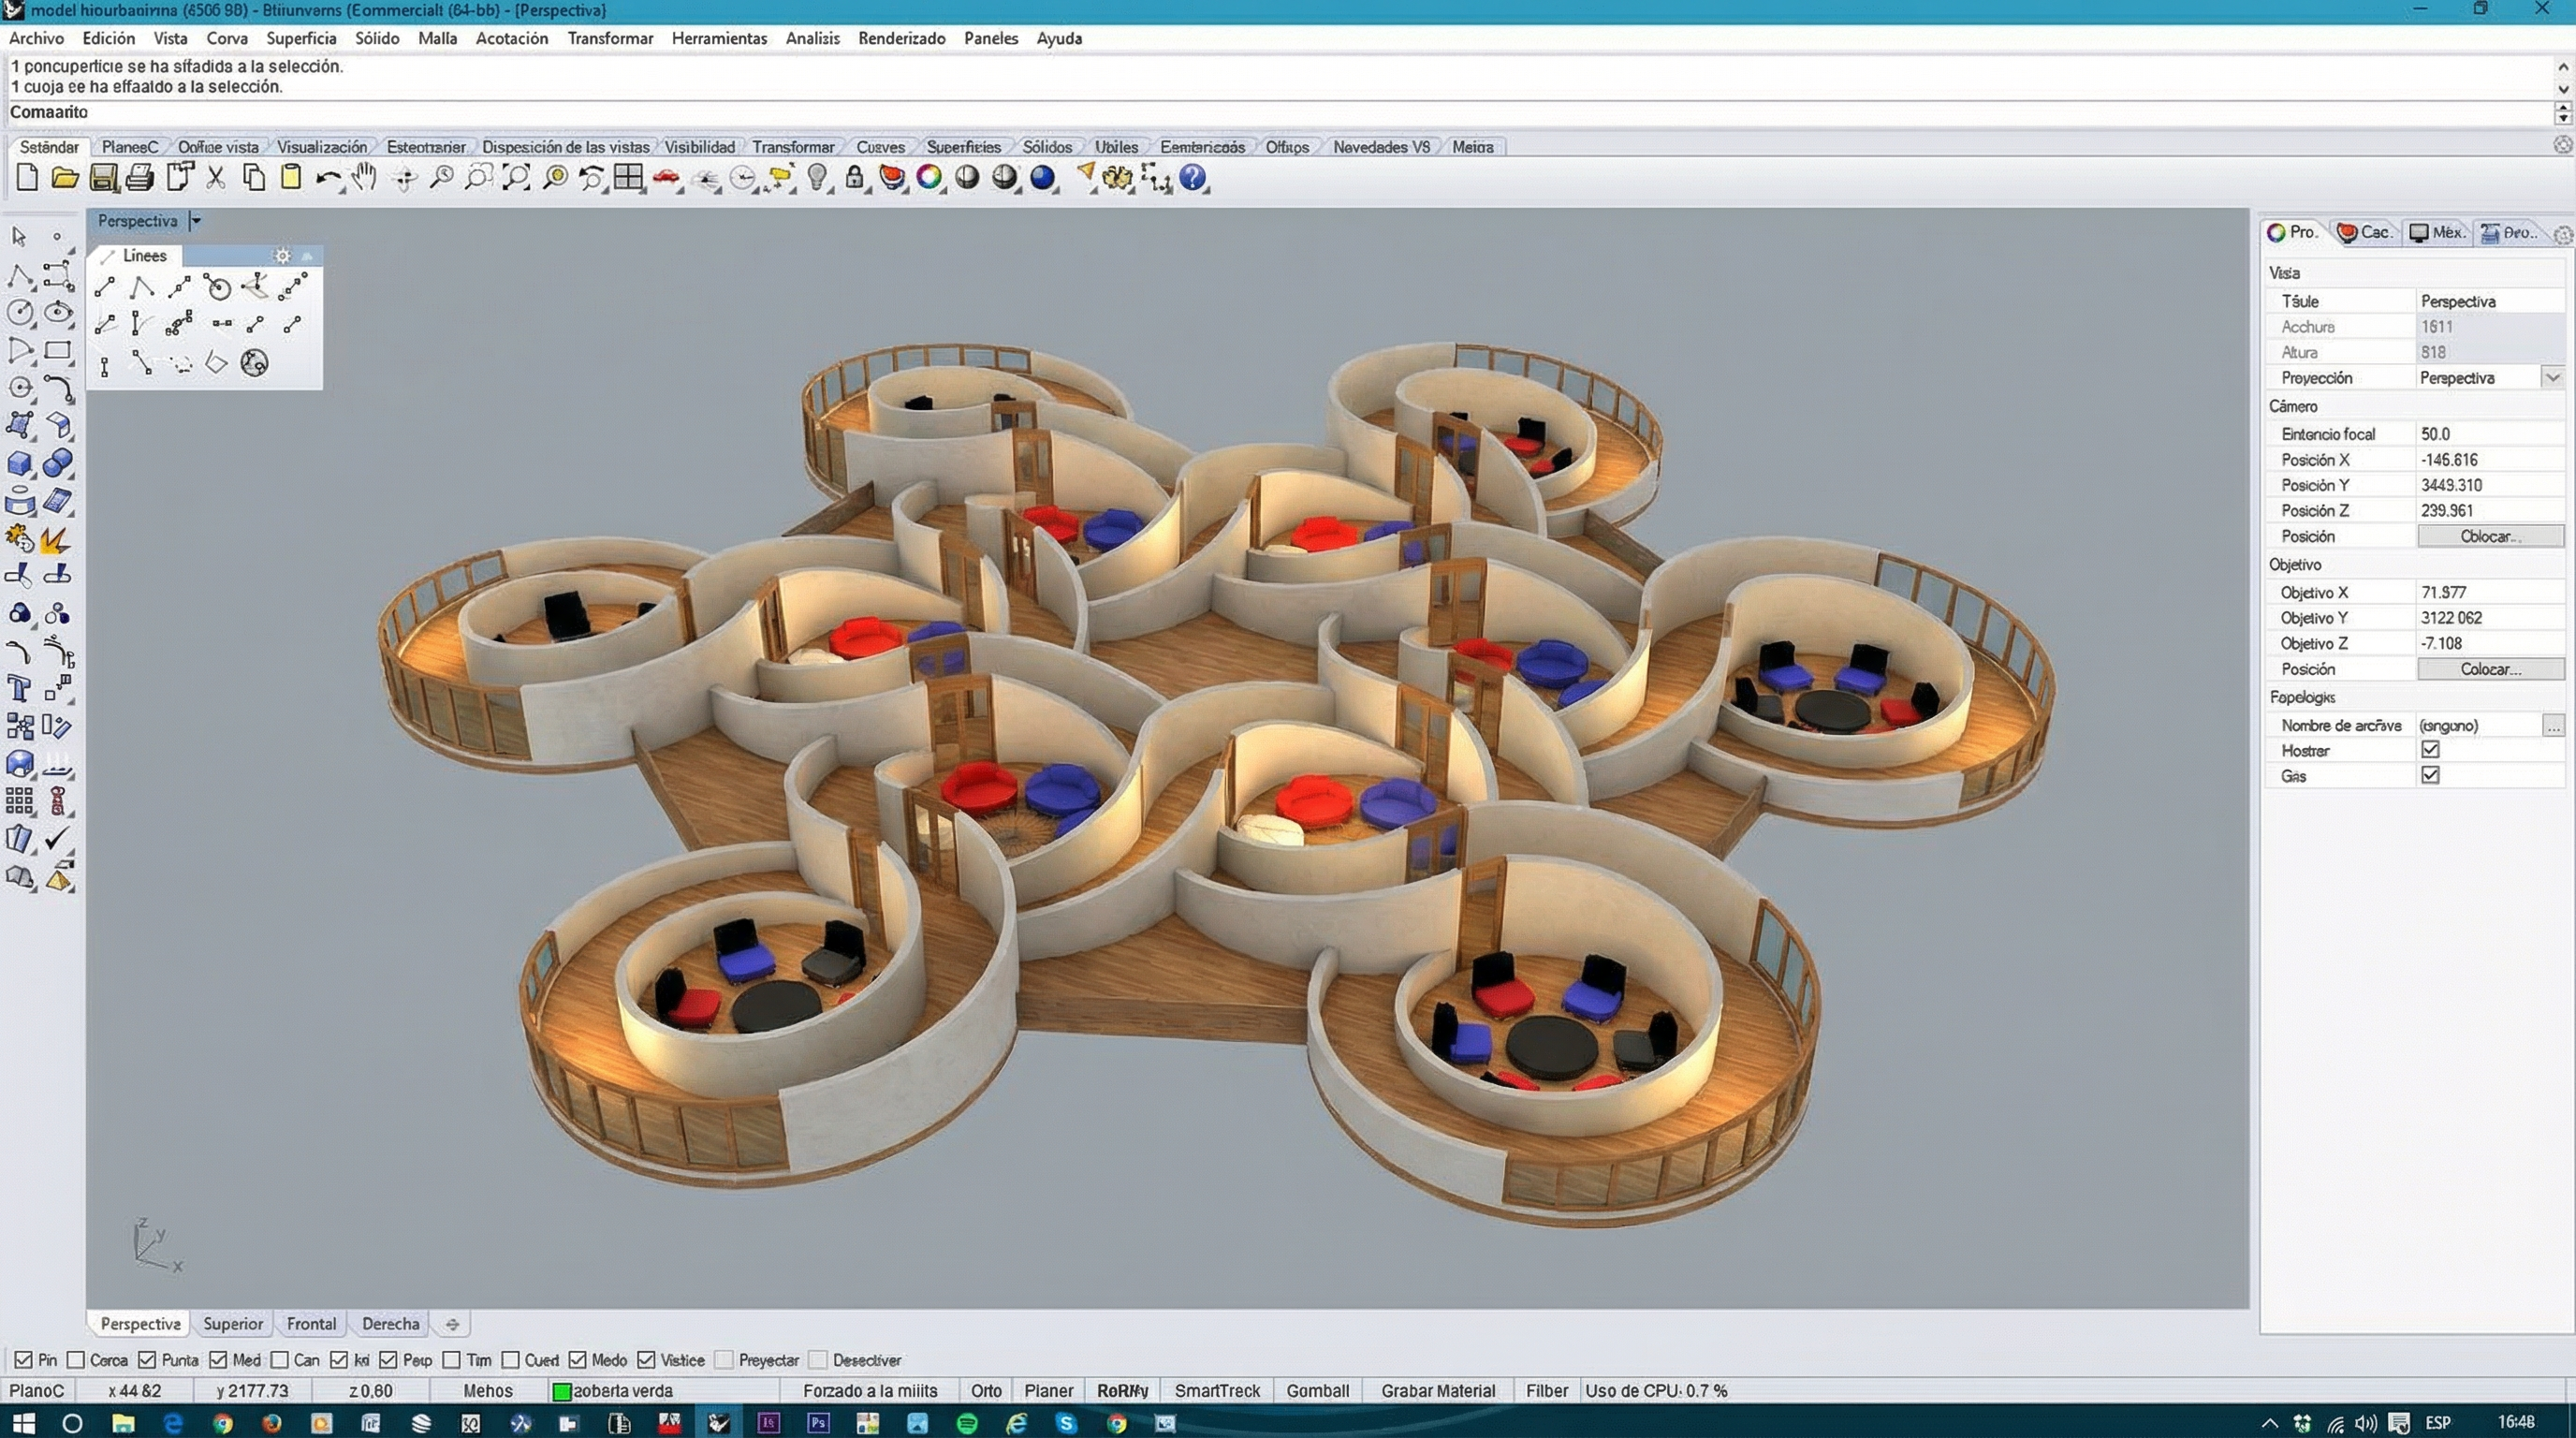Click the padlock Lock objects icon

coord(854,178)
